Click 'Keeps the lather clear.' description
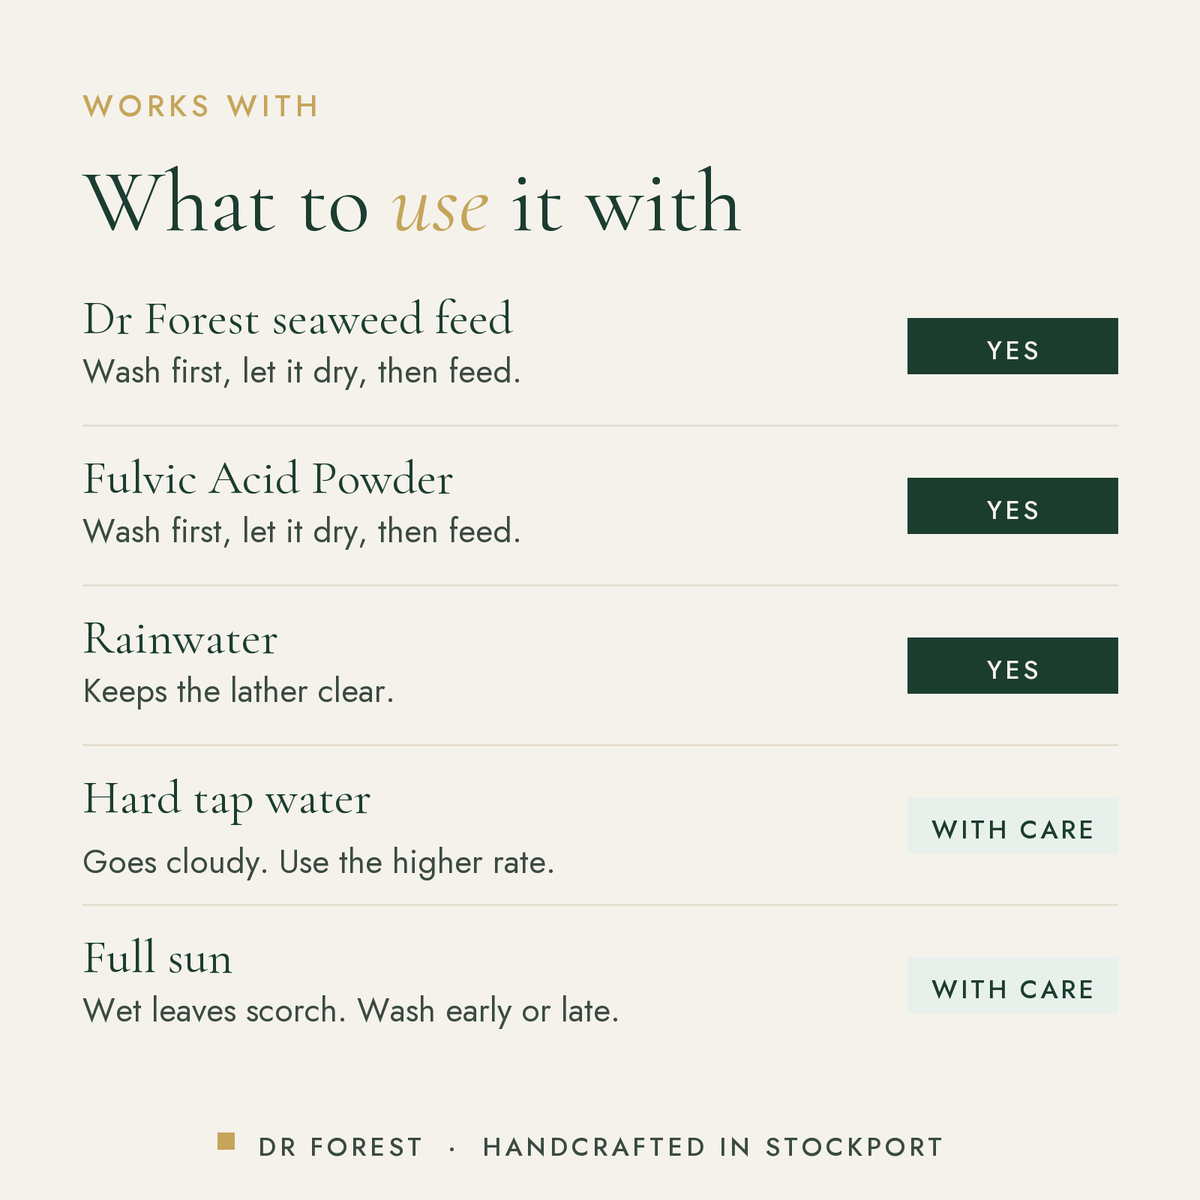The height and width of the screenshot is (1200, 1200). (239, 691)
